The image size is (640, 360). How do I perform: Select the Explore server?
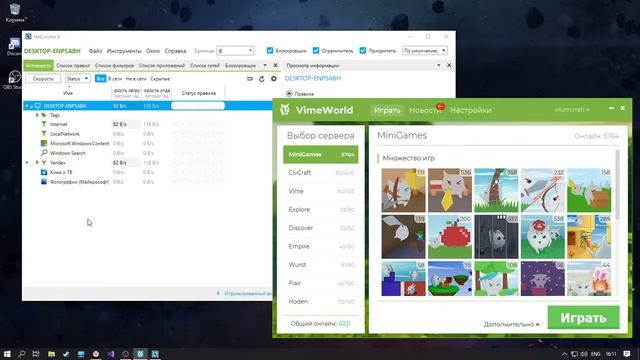(321, 209)
